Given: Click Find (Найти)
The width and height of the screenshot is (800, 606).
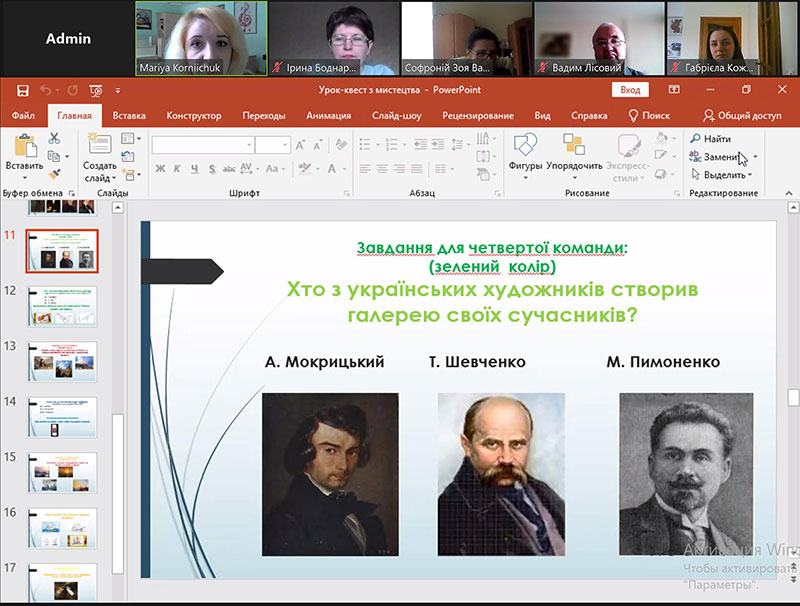Looking at the screenshot, I should click(x=711, y=139).
